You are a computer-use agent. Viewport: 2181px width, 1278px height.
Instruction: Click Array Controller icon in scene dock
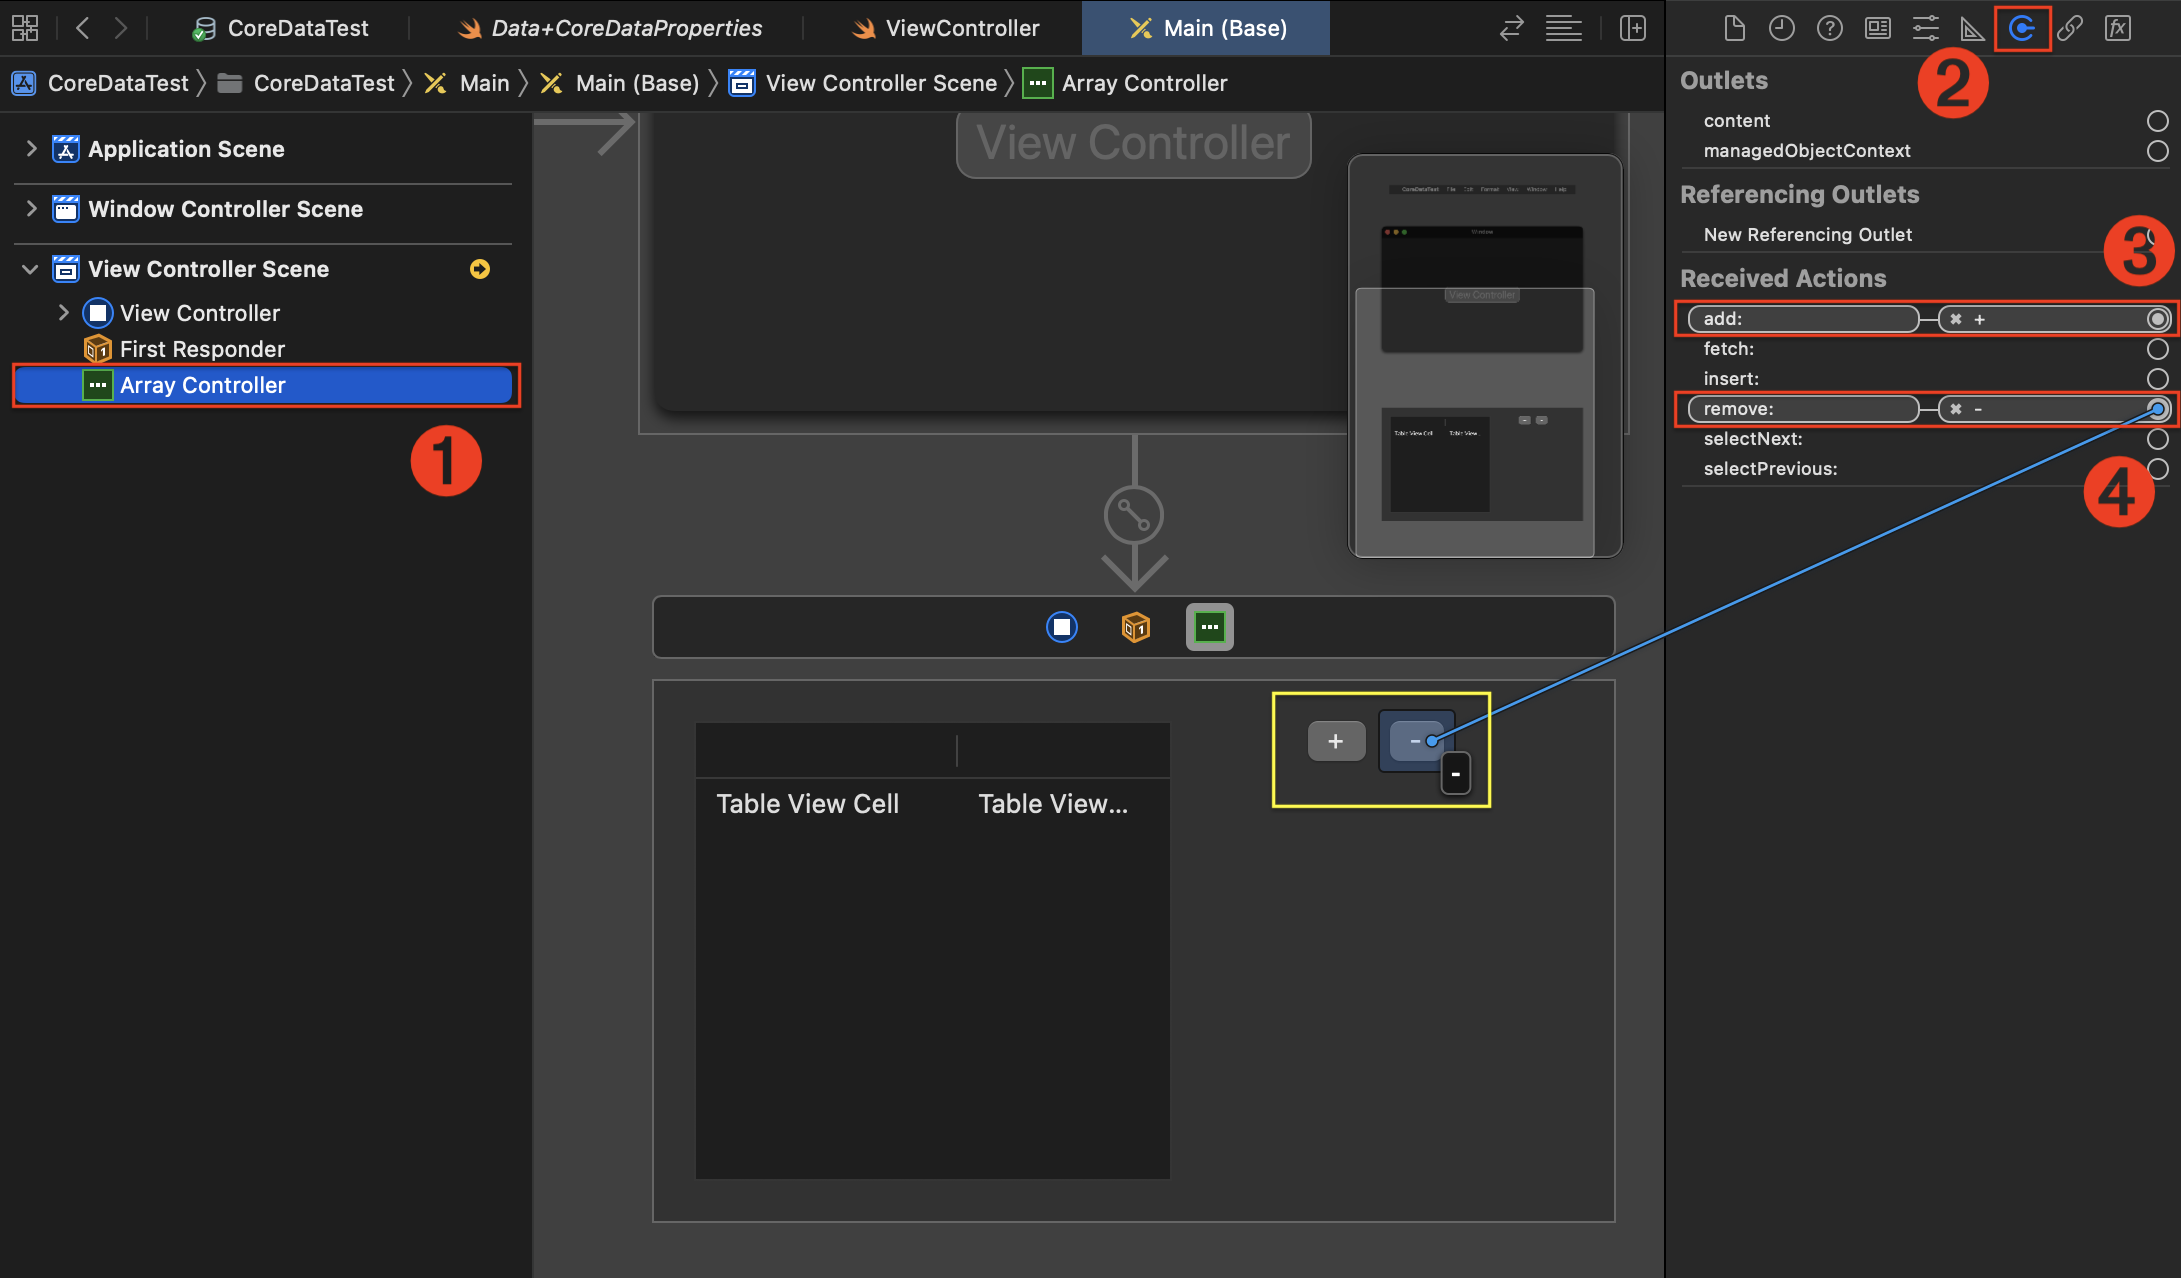[1209, 627]
